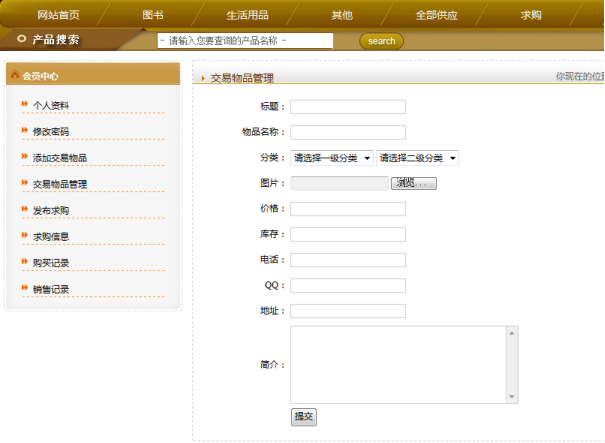
Task: View 购买记录 in the sidebar
Action: tap(51, 263)
